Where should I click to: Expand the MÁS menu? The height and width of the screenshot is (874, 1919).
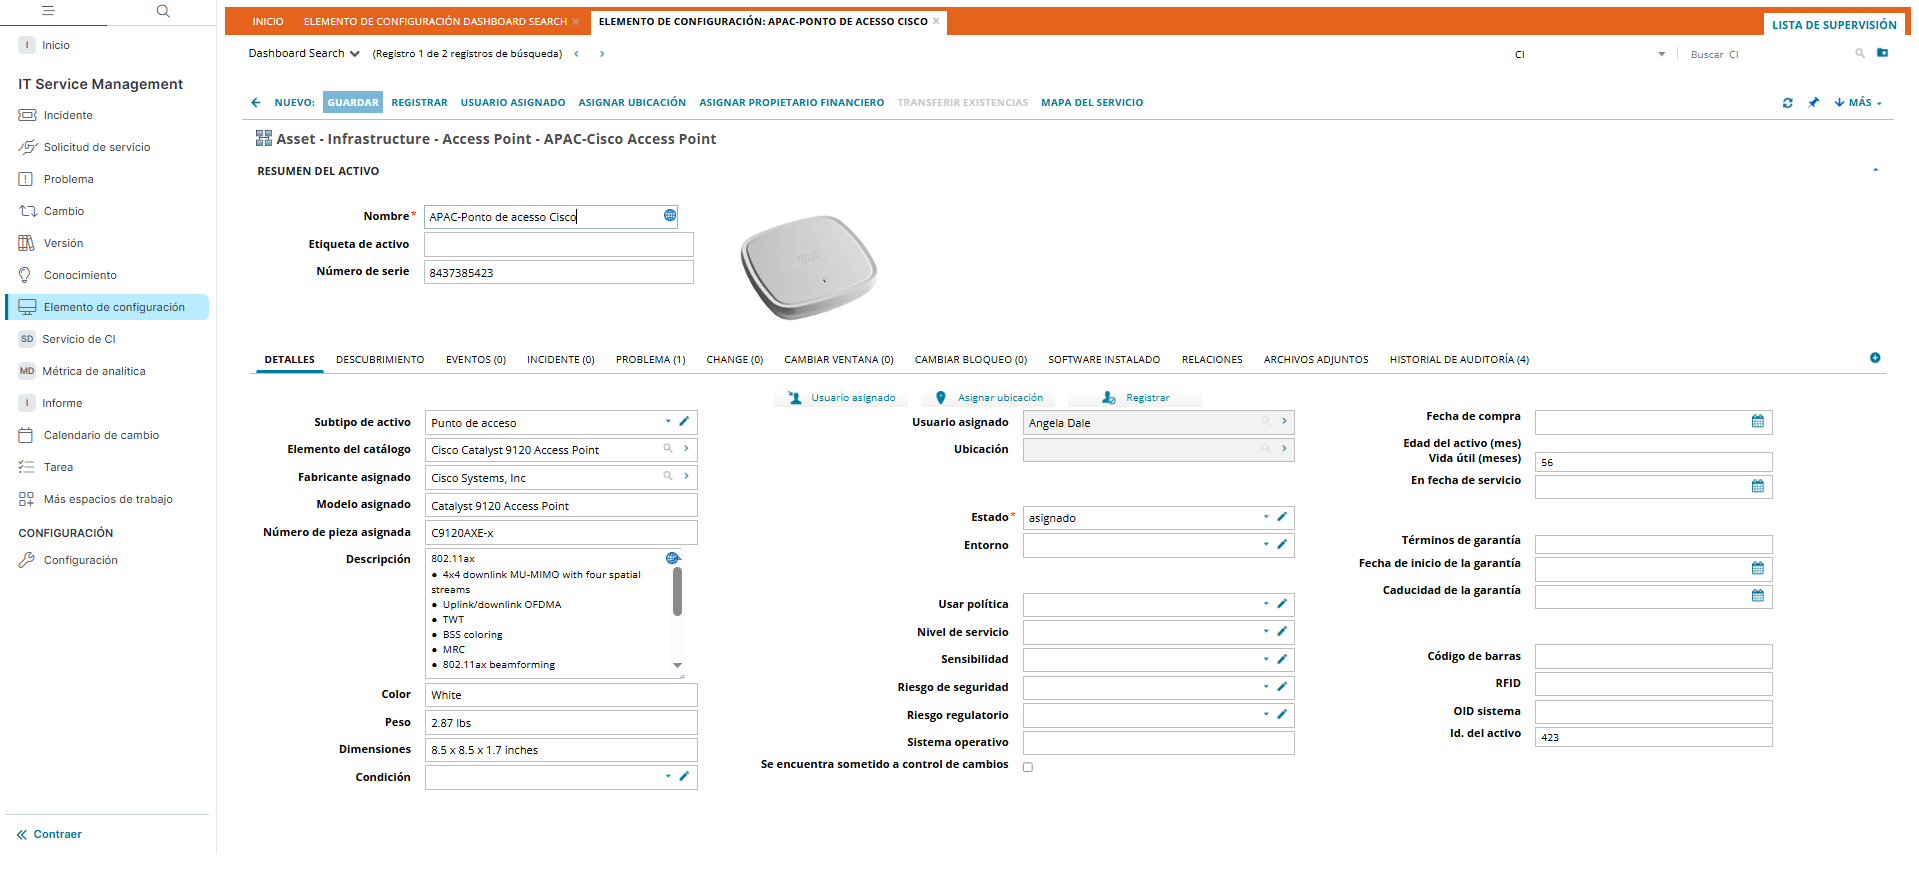coord(1859,103)
